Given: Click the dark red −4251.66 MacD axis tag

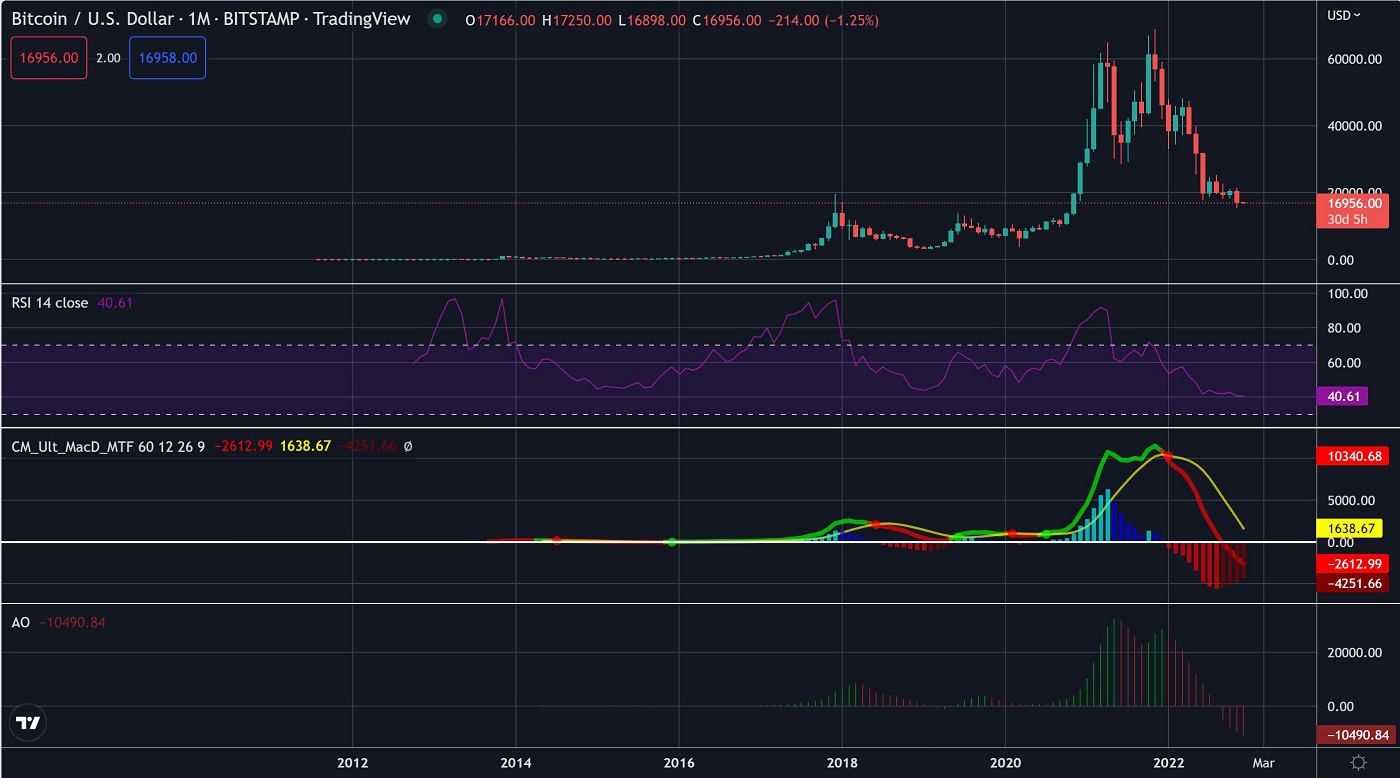Looking at the screenshot, I should pyautogui.click(x=1354, y=583).
